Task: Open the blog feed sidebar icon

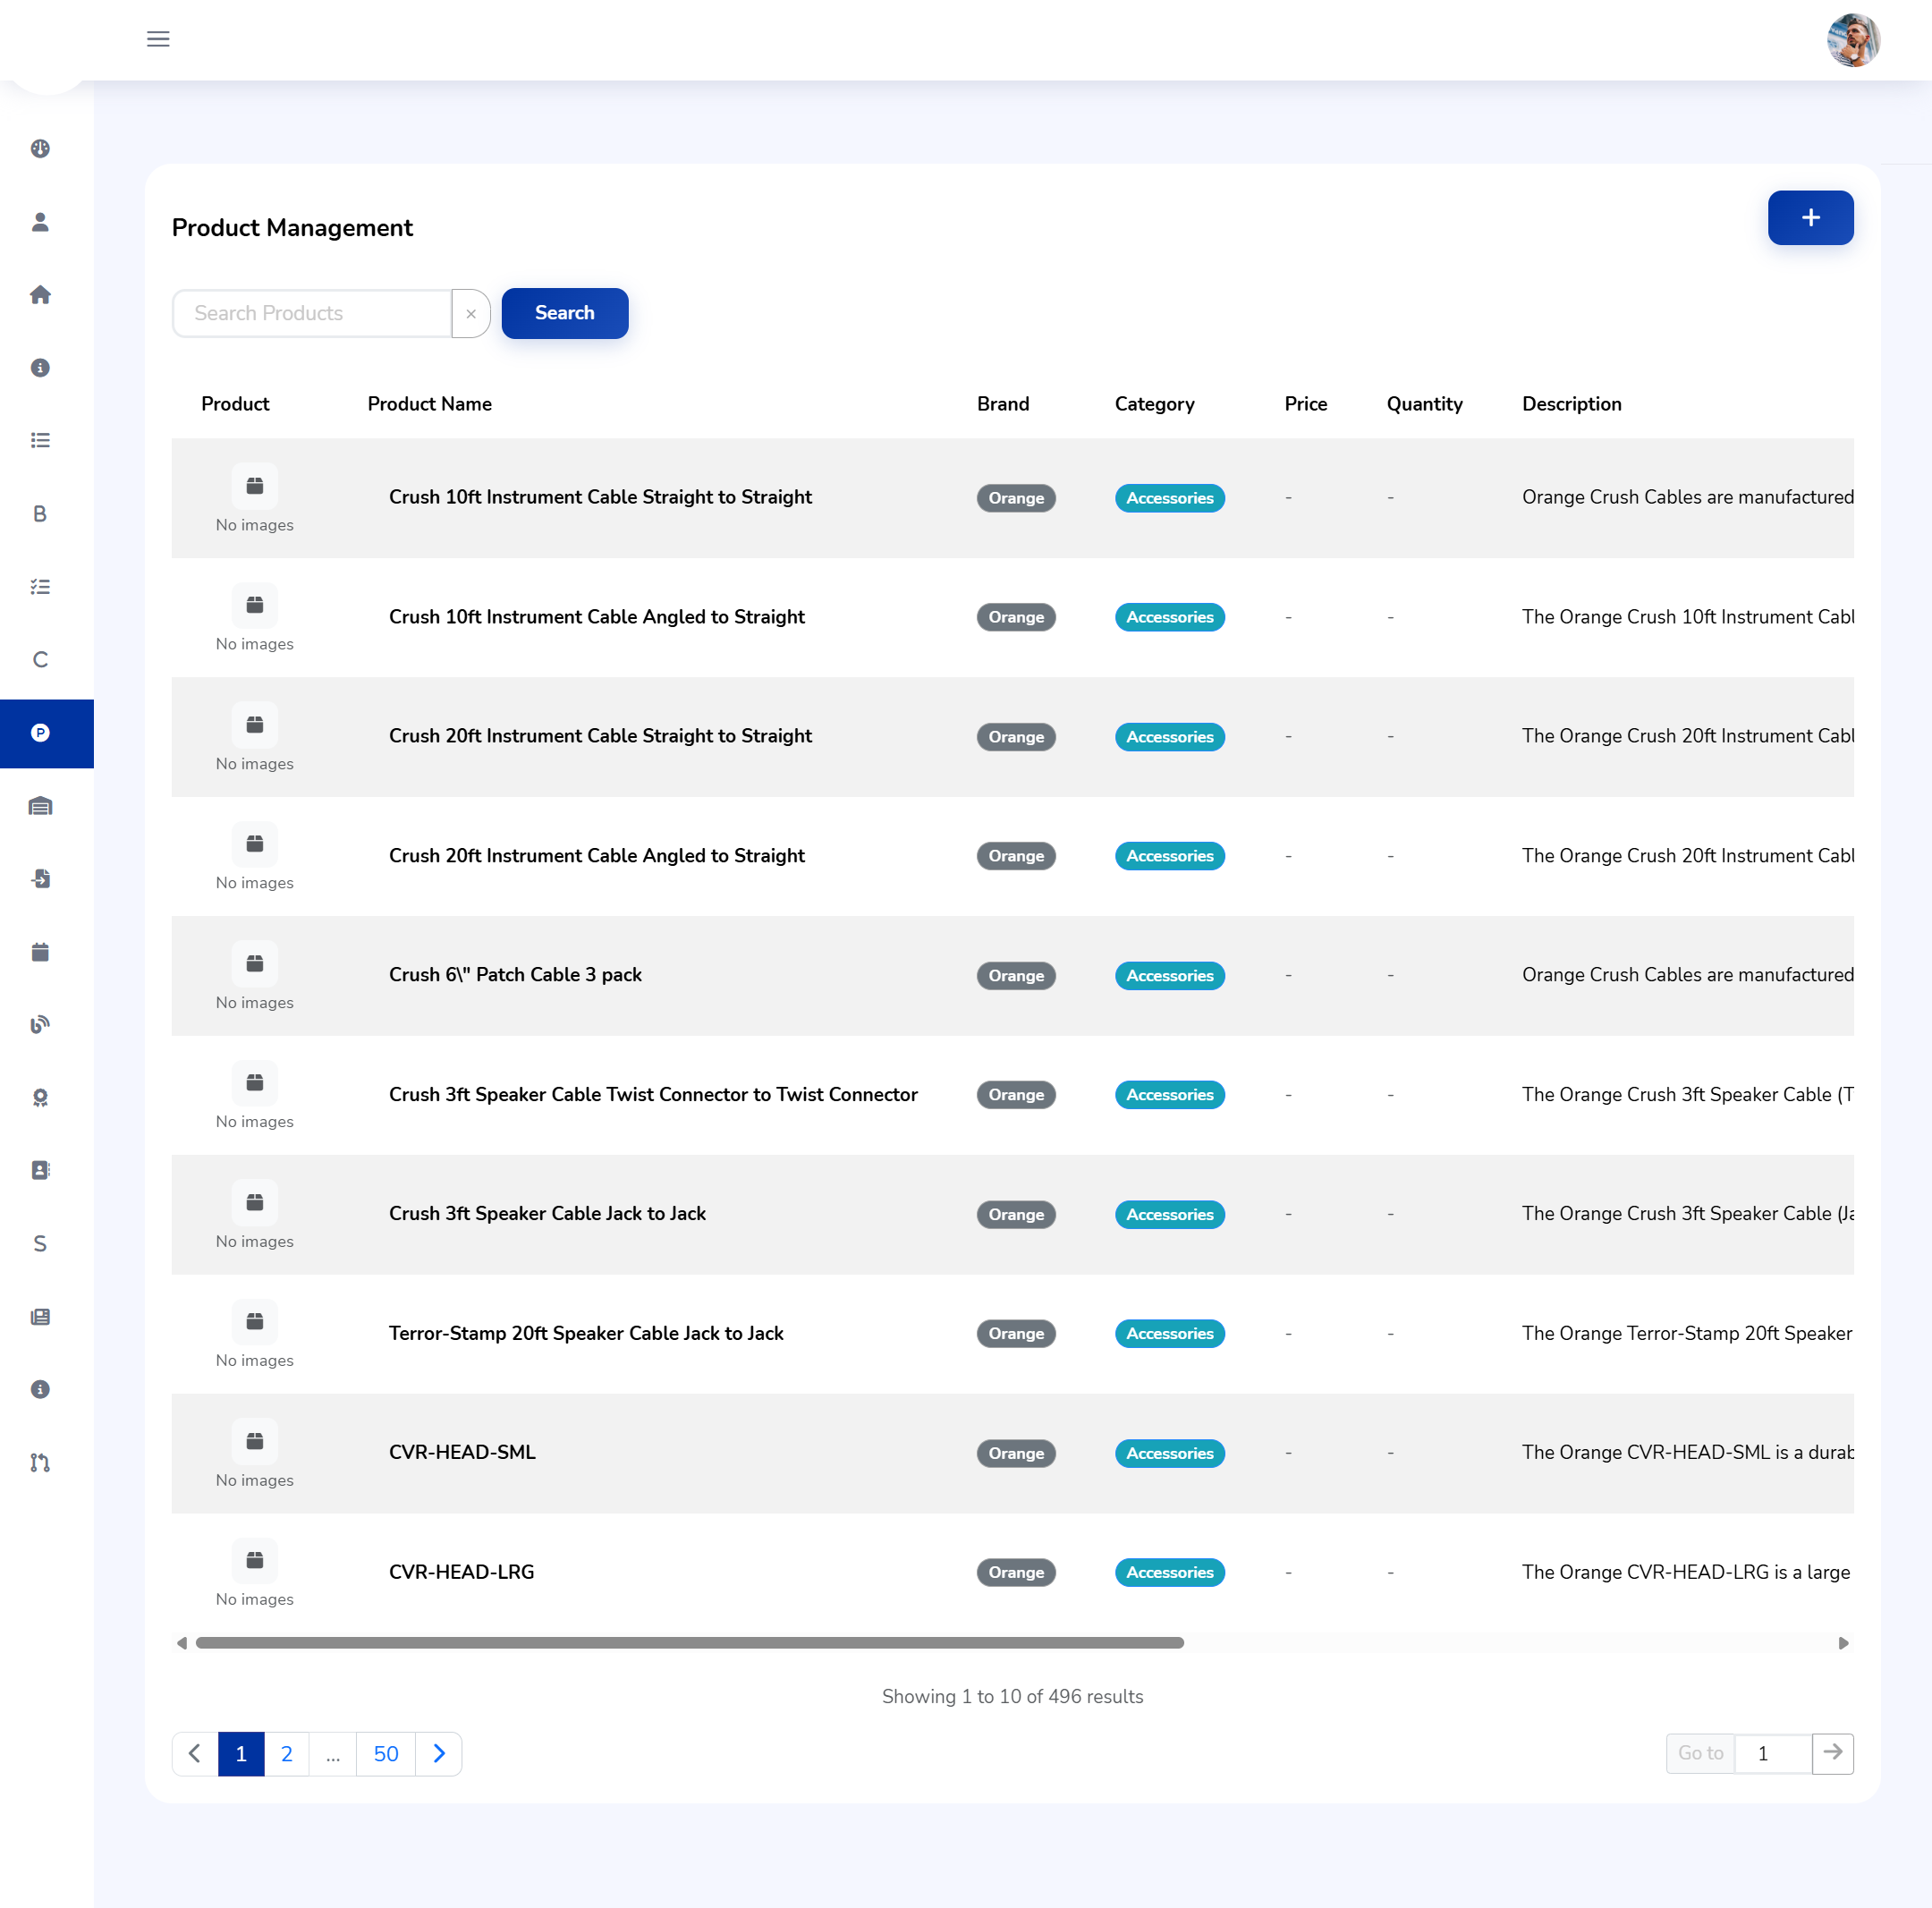Action: (40, 1024)
